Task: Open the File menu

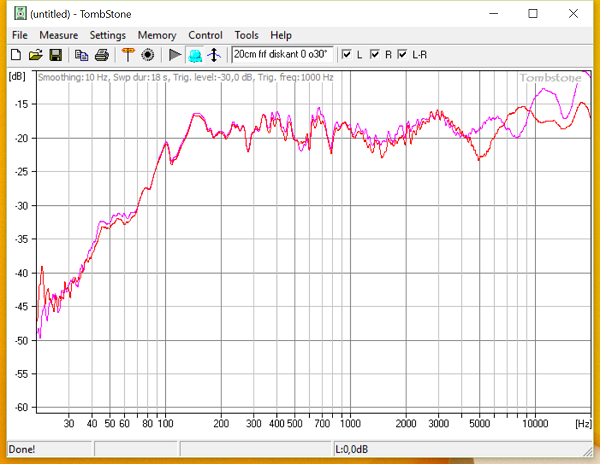Action: tap(20, 35)
